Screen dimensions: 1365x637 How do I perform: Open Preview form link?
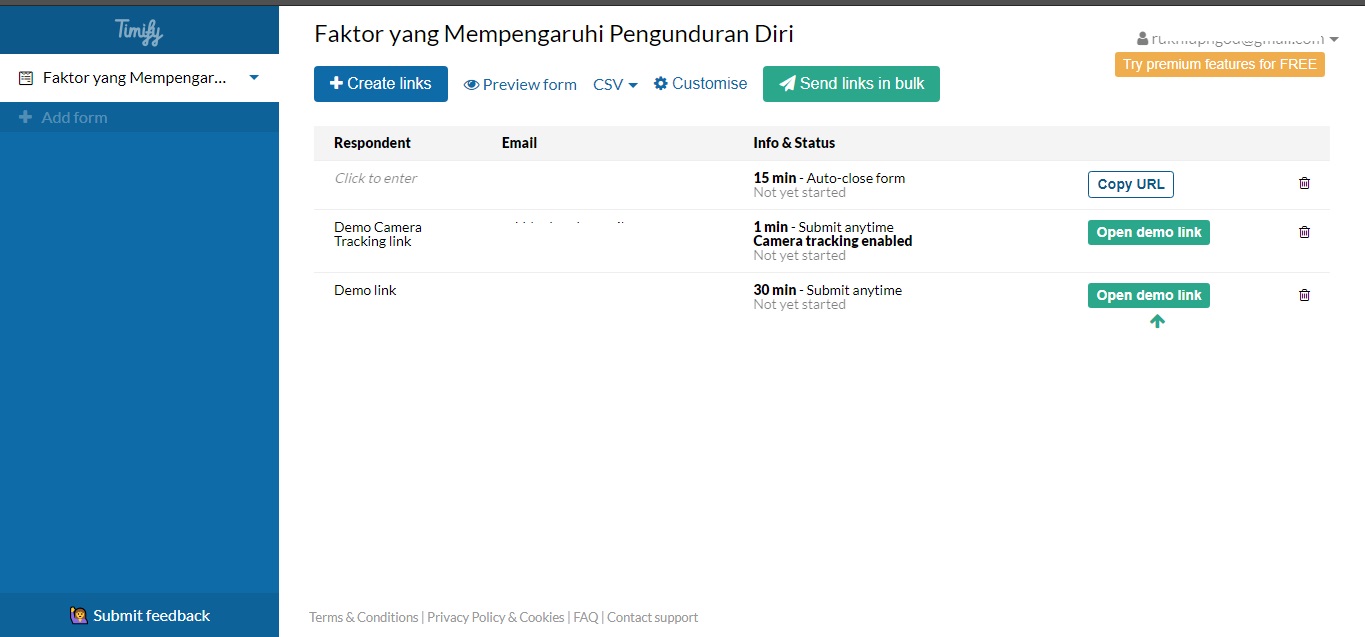[520, 85]
